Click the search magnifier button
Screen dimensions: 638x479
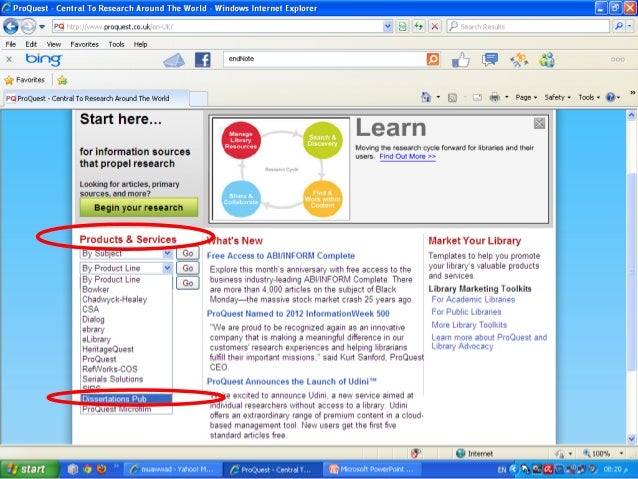coord(619,27)
